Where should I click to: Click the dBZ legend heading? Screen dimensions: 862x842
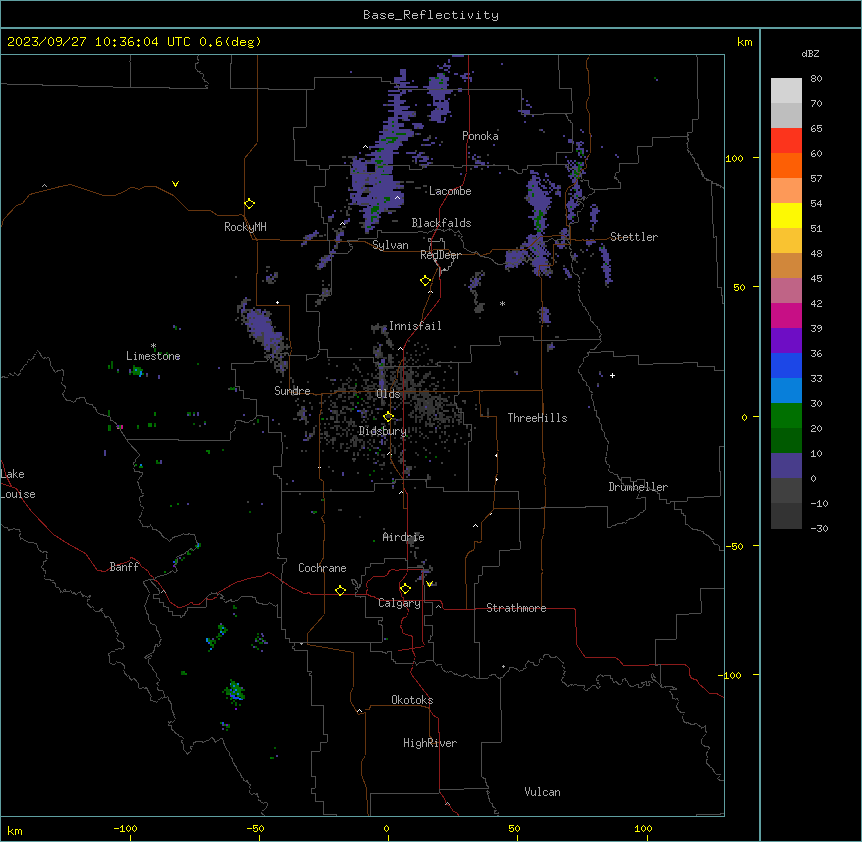coord(810,54)
